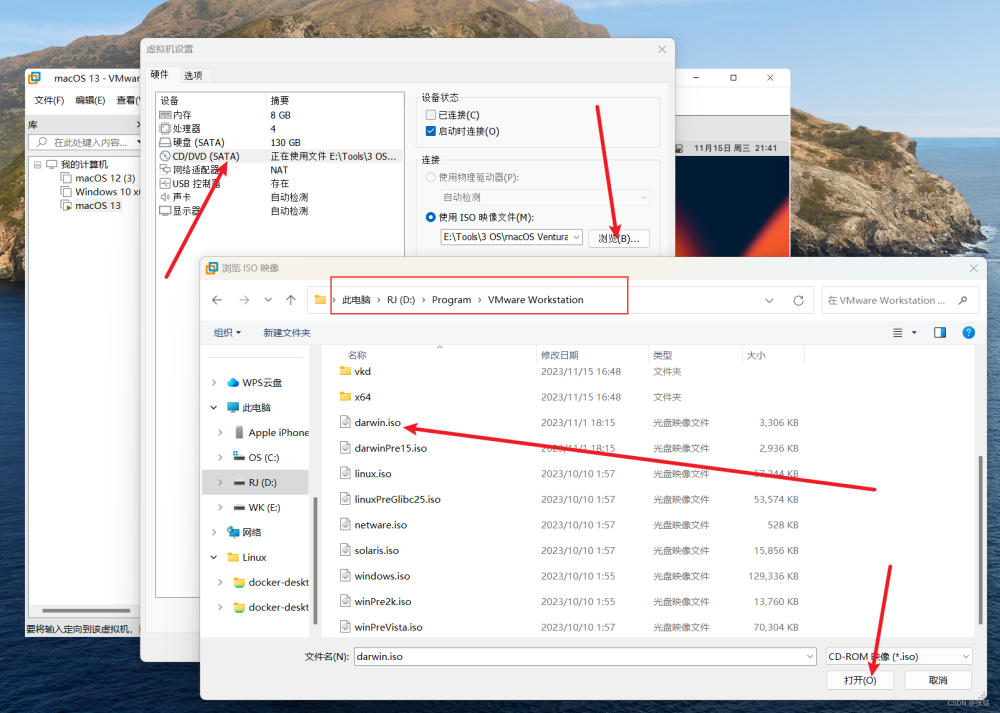Go back in the ISO browse dialog
Viewport: 1000px width, 713px height.
tap(217, 300)
